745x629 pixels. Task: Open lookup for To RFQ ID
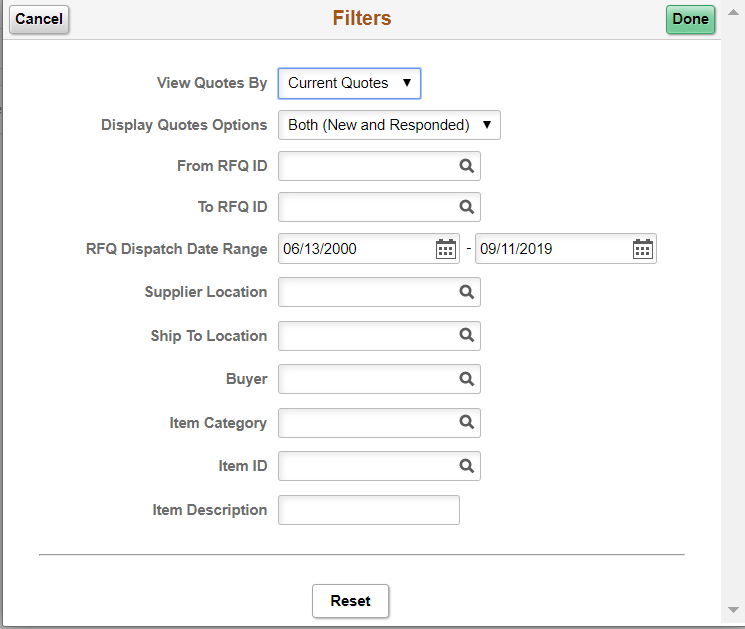[467, 207]
